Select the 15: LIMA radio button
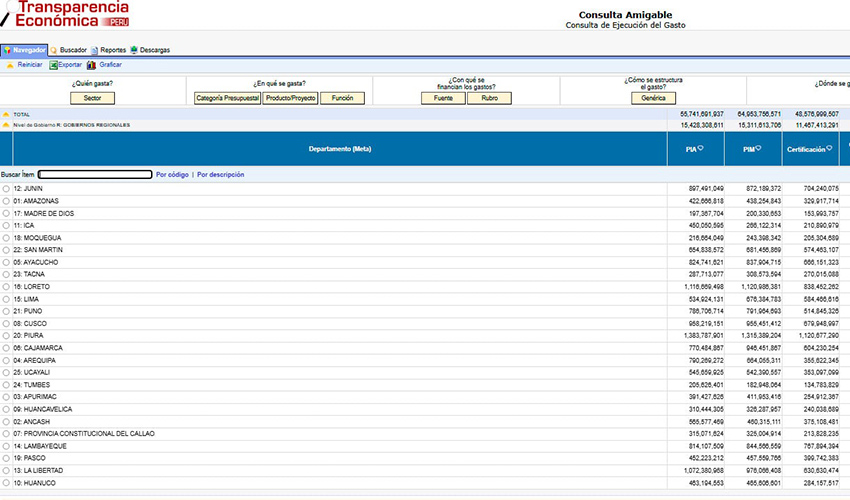This screenshot has height=500, width=850. 6,299
